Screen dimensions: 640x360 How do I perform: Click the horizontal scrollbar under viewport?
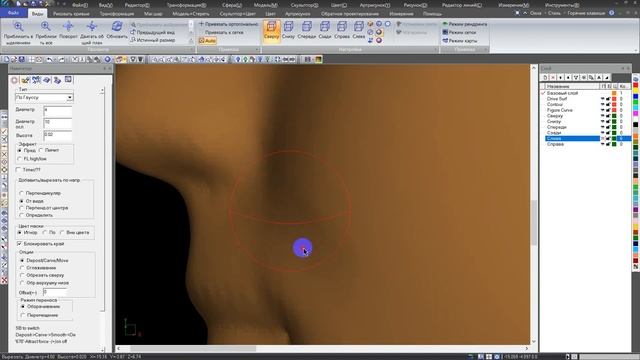[x=322, y=349]
